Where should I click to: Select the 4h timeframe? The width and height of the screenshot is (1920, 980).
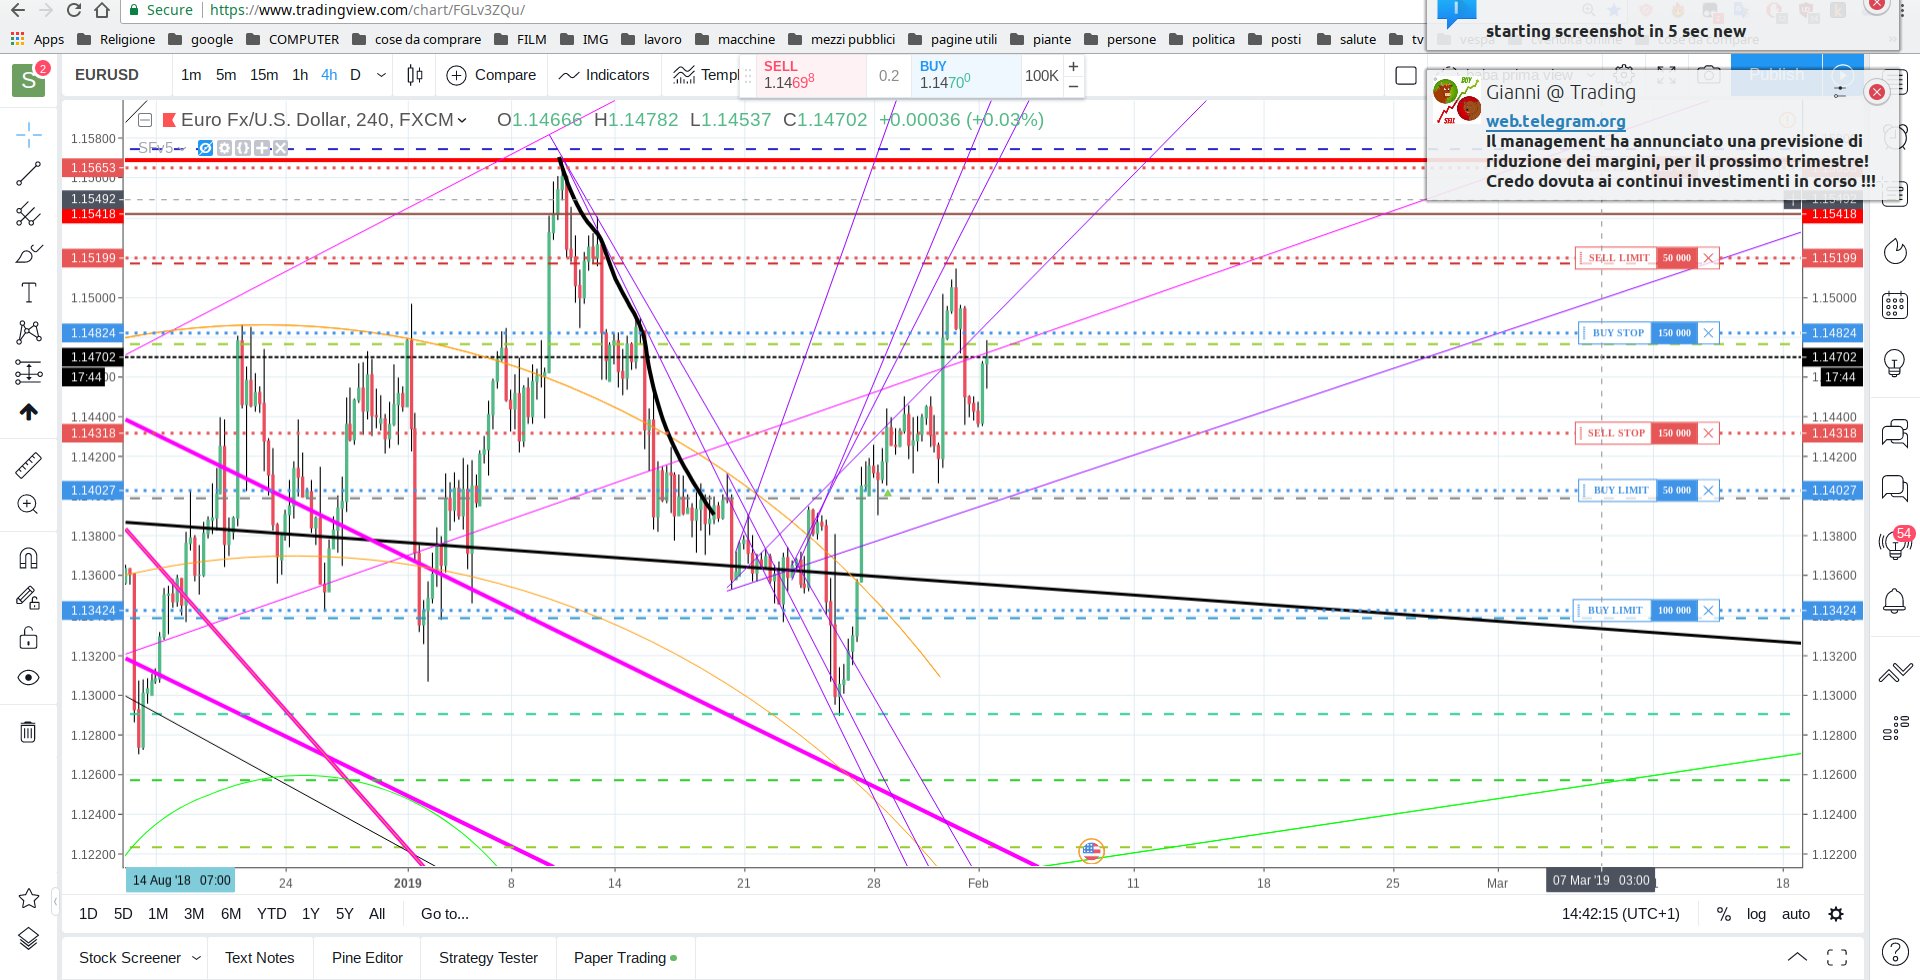click(329, 75)
